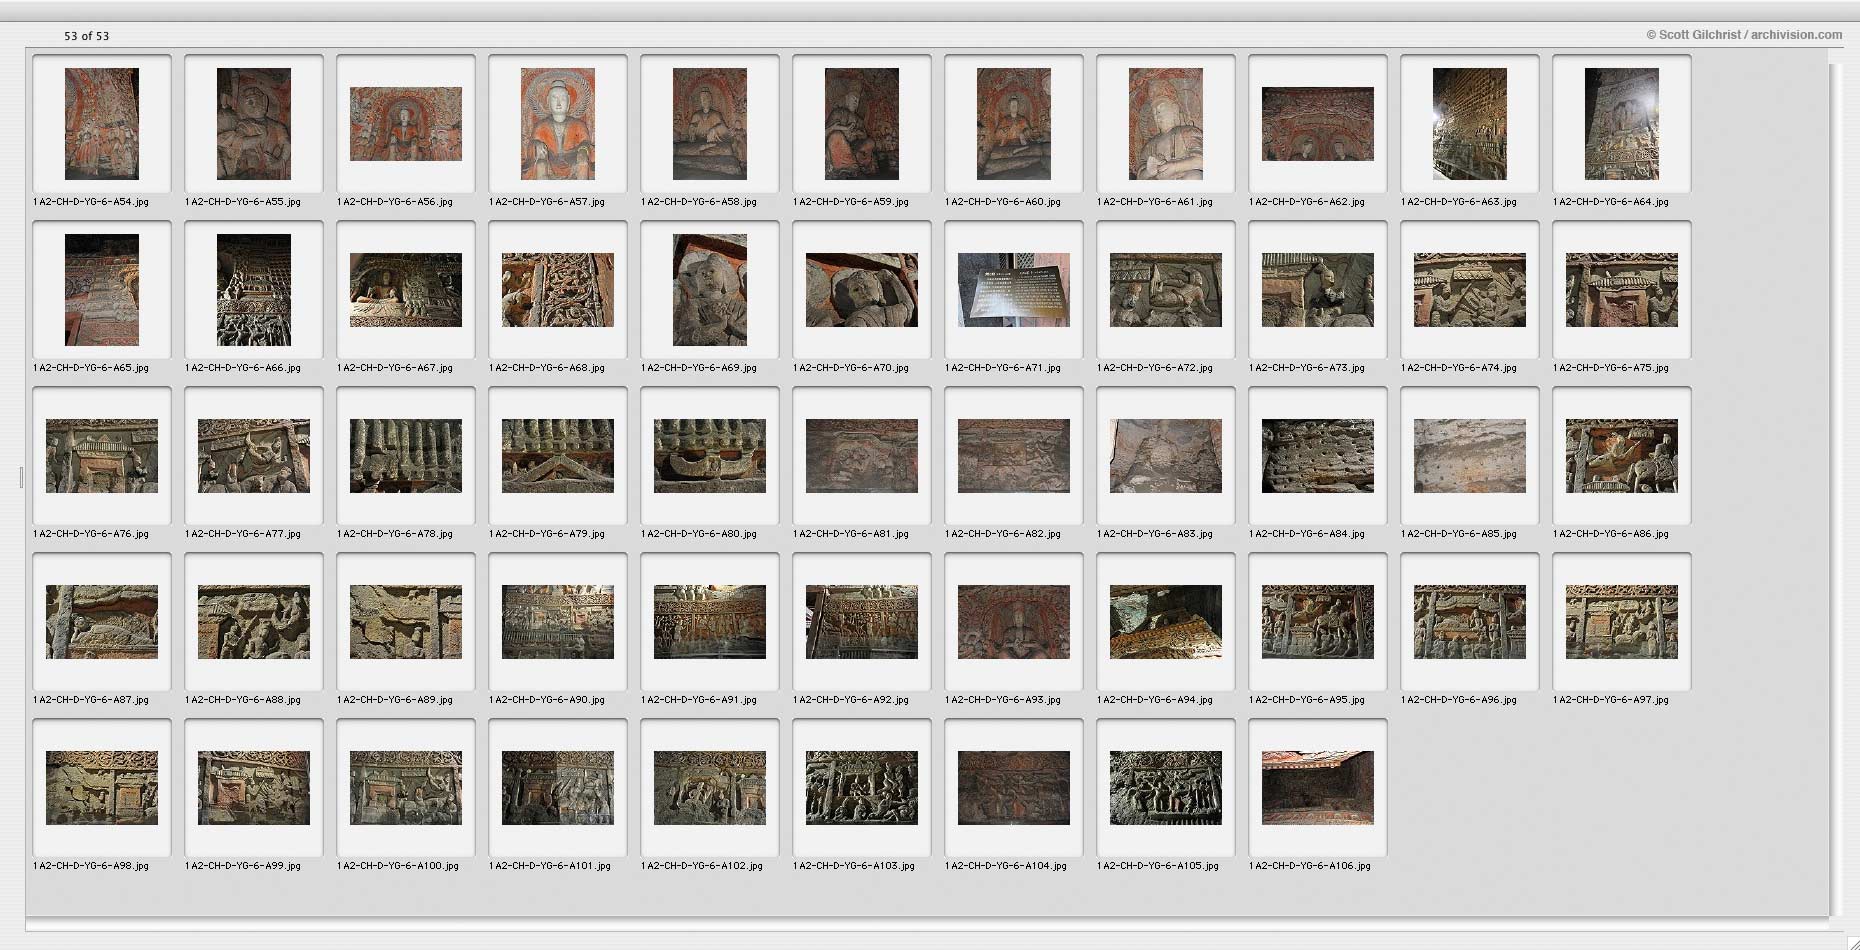
Task: Select the sign plaque thumbnail 1A2-CH-D-YG-6-A71.jpg
Action: [x=1014, y=290]
